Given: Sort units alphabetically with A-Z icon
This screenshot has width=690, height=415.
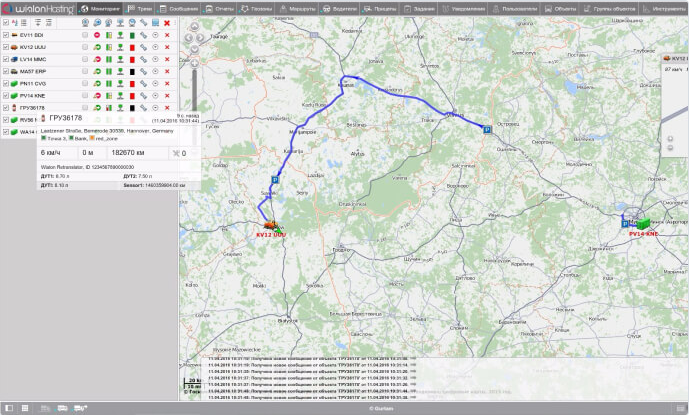Looking at the screenshot, I should [15, 22].
